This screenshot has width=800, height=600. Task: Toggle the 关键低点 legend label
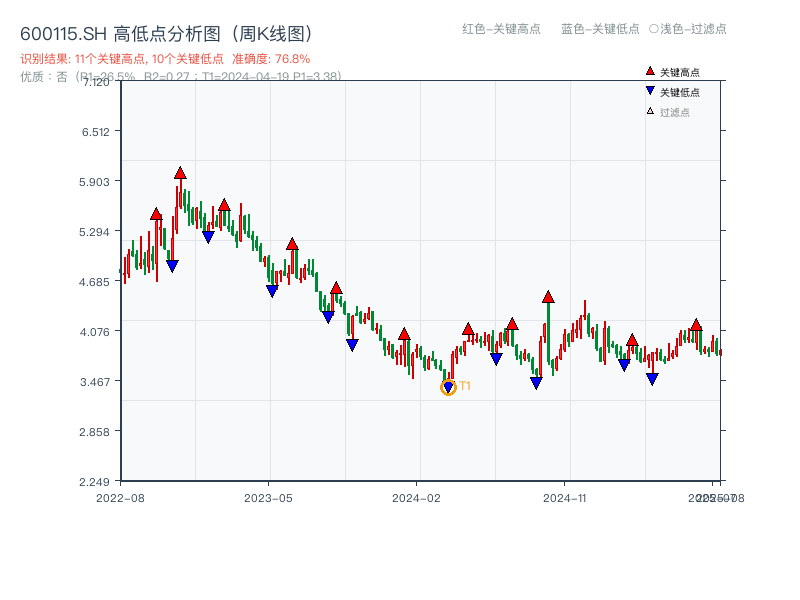pyautogui.click(x=680, y=92)
